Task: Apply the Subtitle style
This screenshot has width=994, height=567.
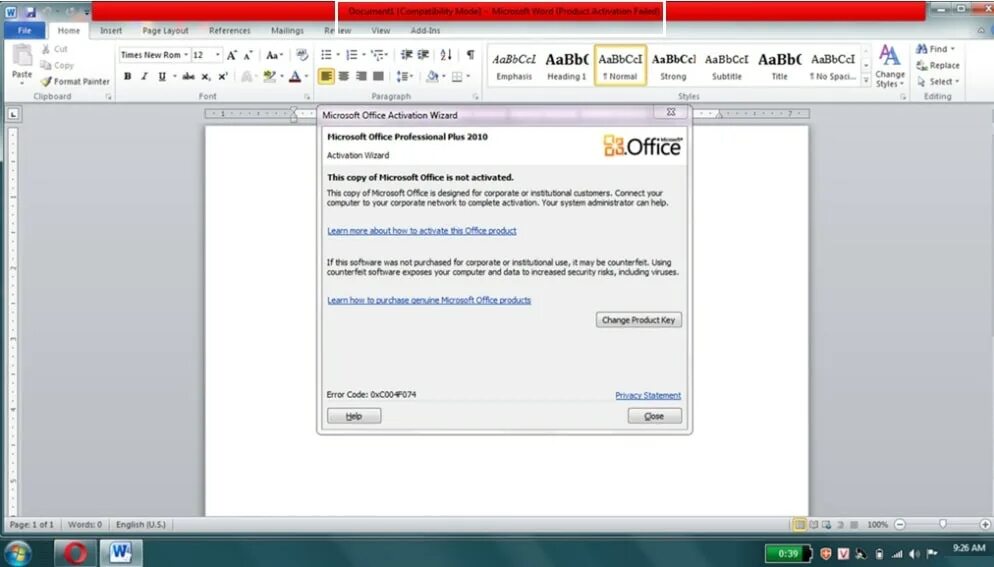Action: 726,65
